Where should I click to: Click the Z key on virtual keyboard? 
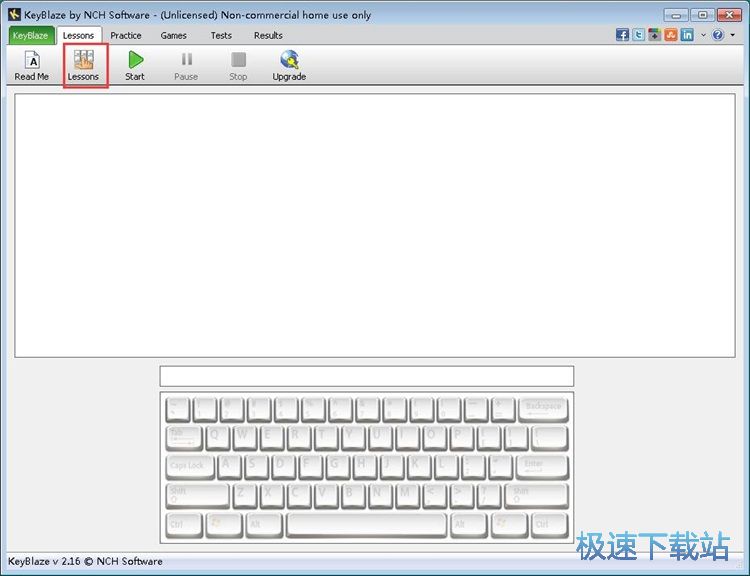tap(245, 497)
